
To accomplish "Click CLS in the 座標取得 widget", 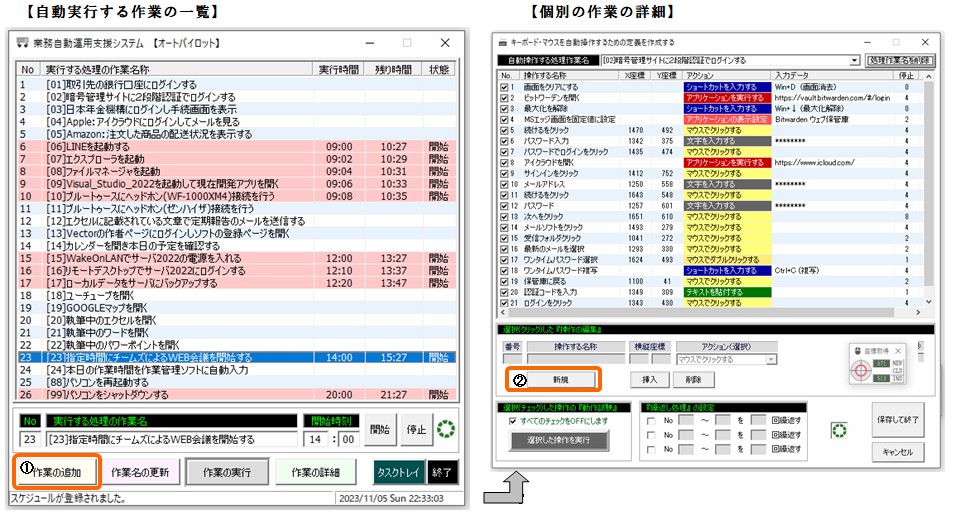I will coord(897,370).
